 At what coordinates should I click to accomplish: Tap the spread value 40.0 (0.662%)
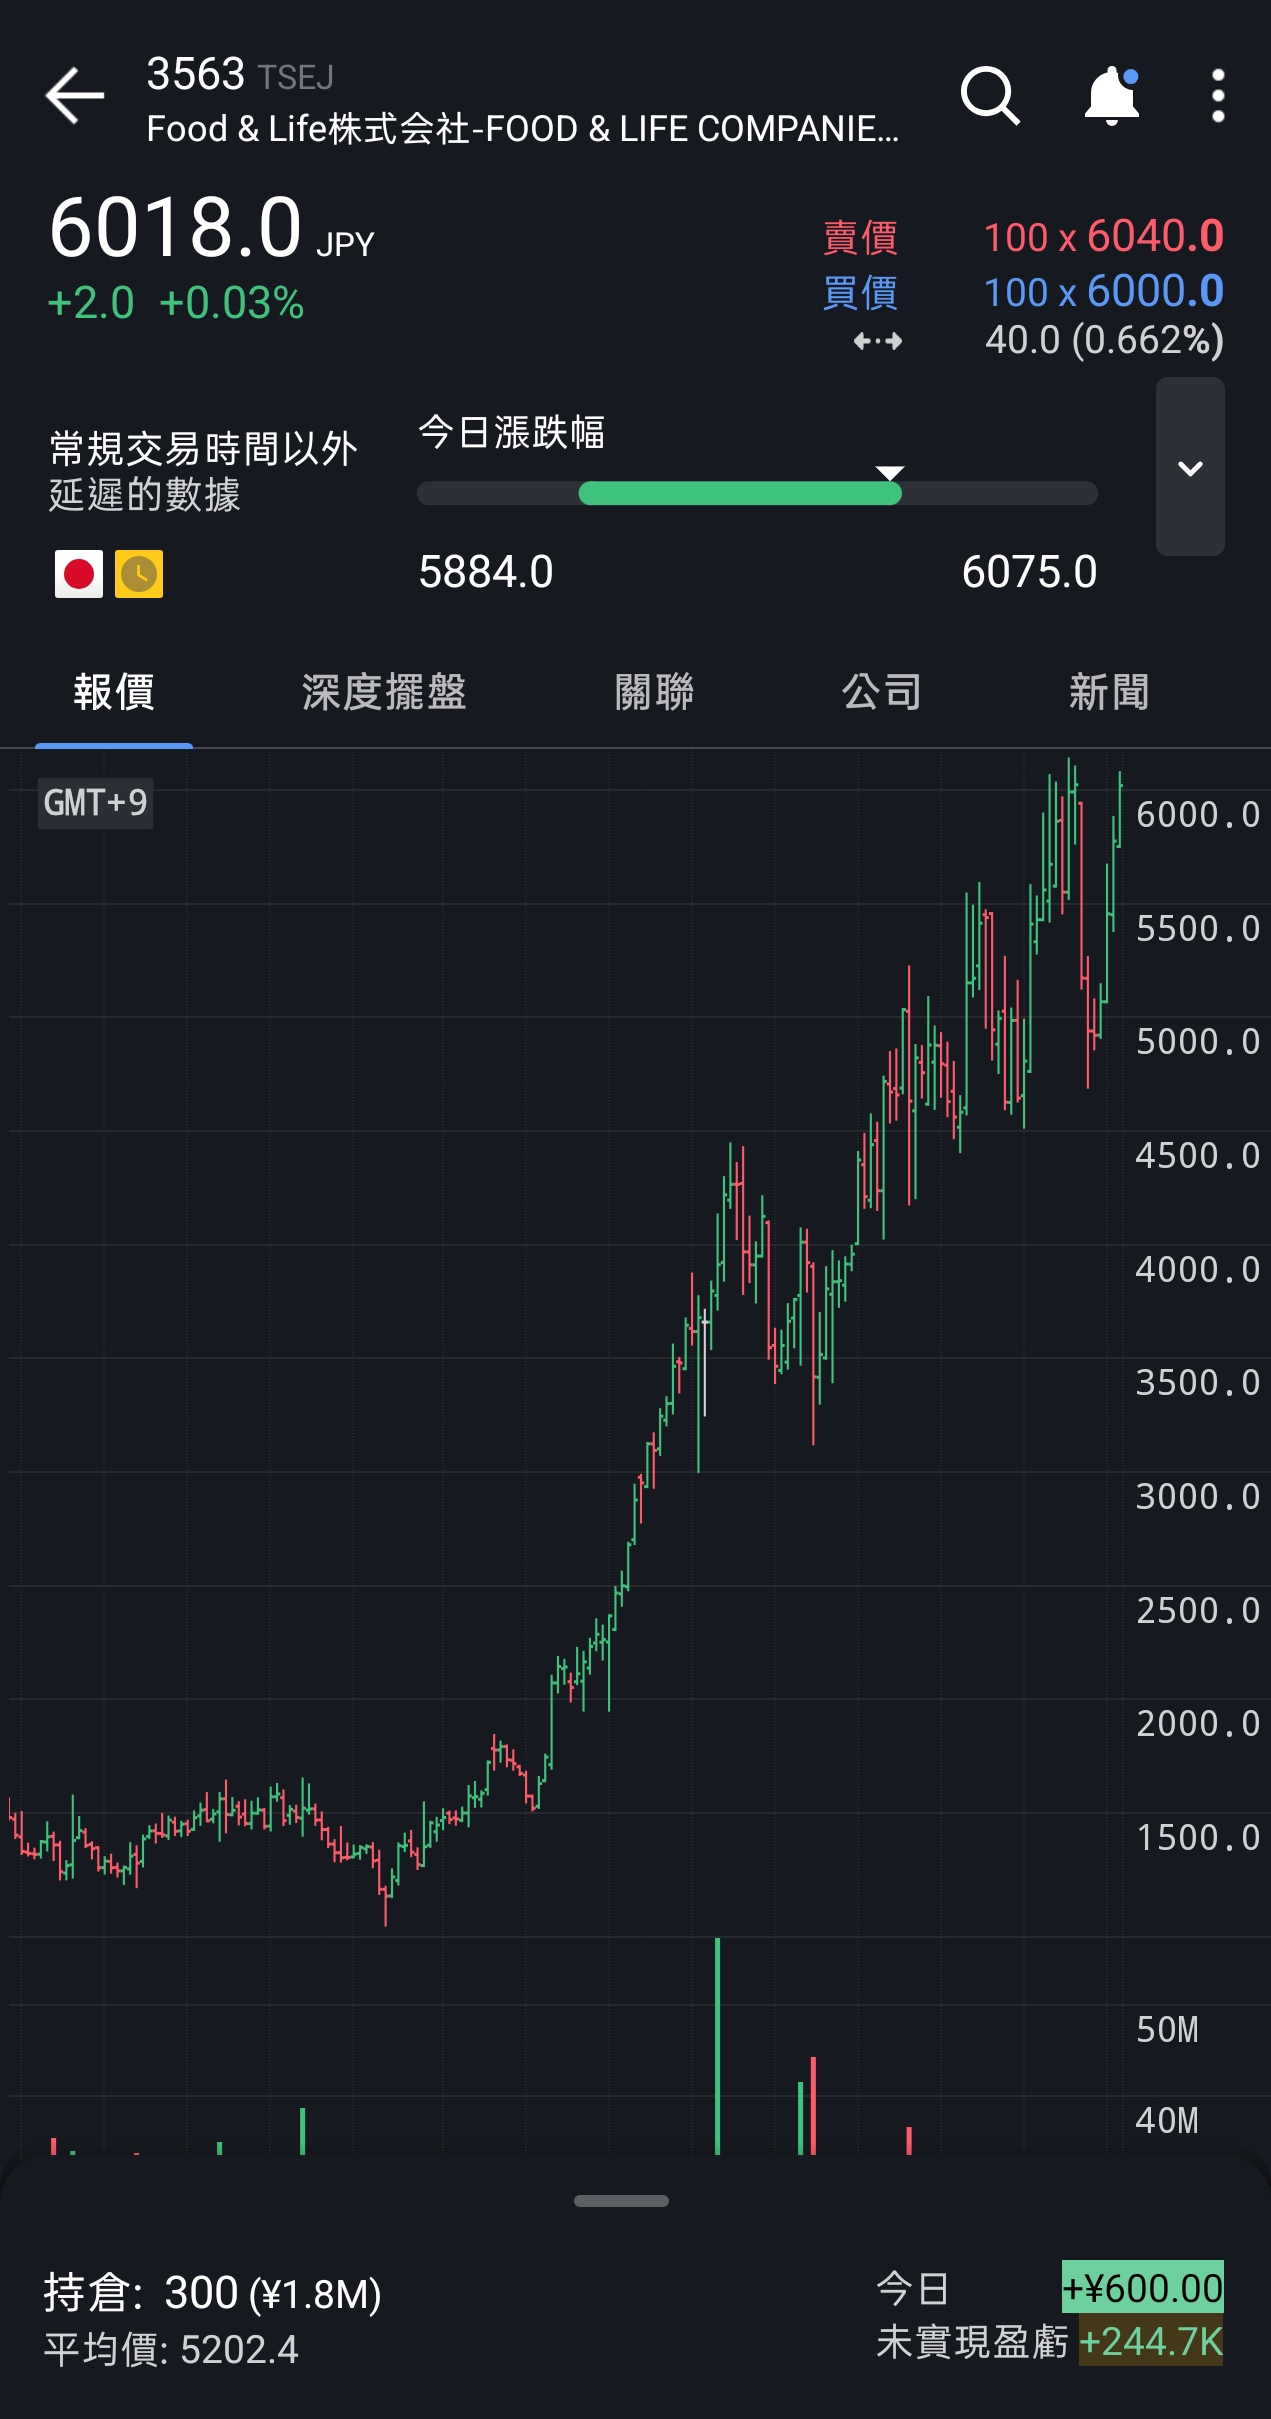tap(1104, 341)
